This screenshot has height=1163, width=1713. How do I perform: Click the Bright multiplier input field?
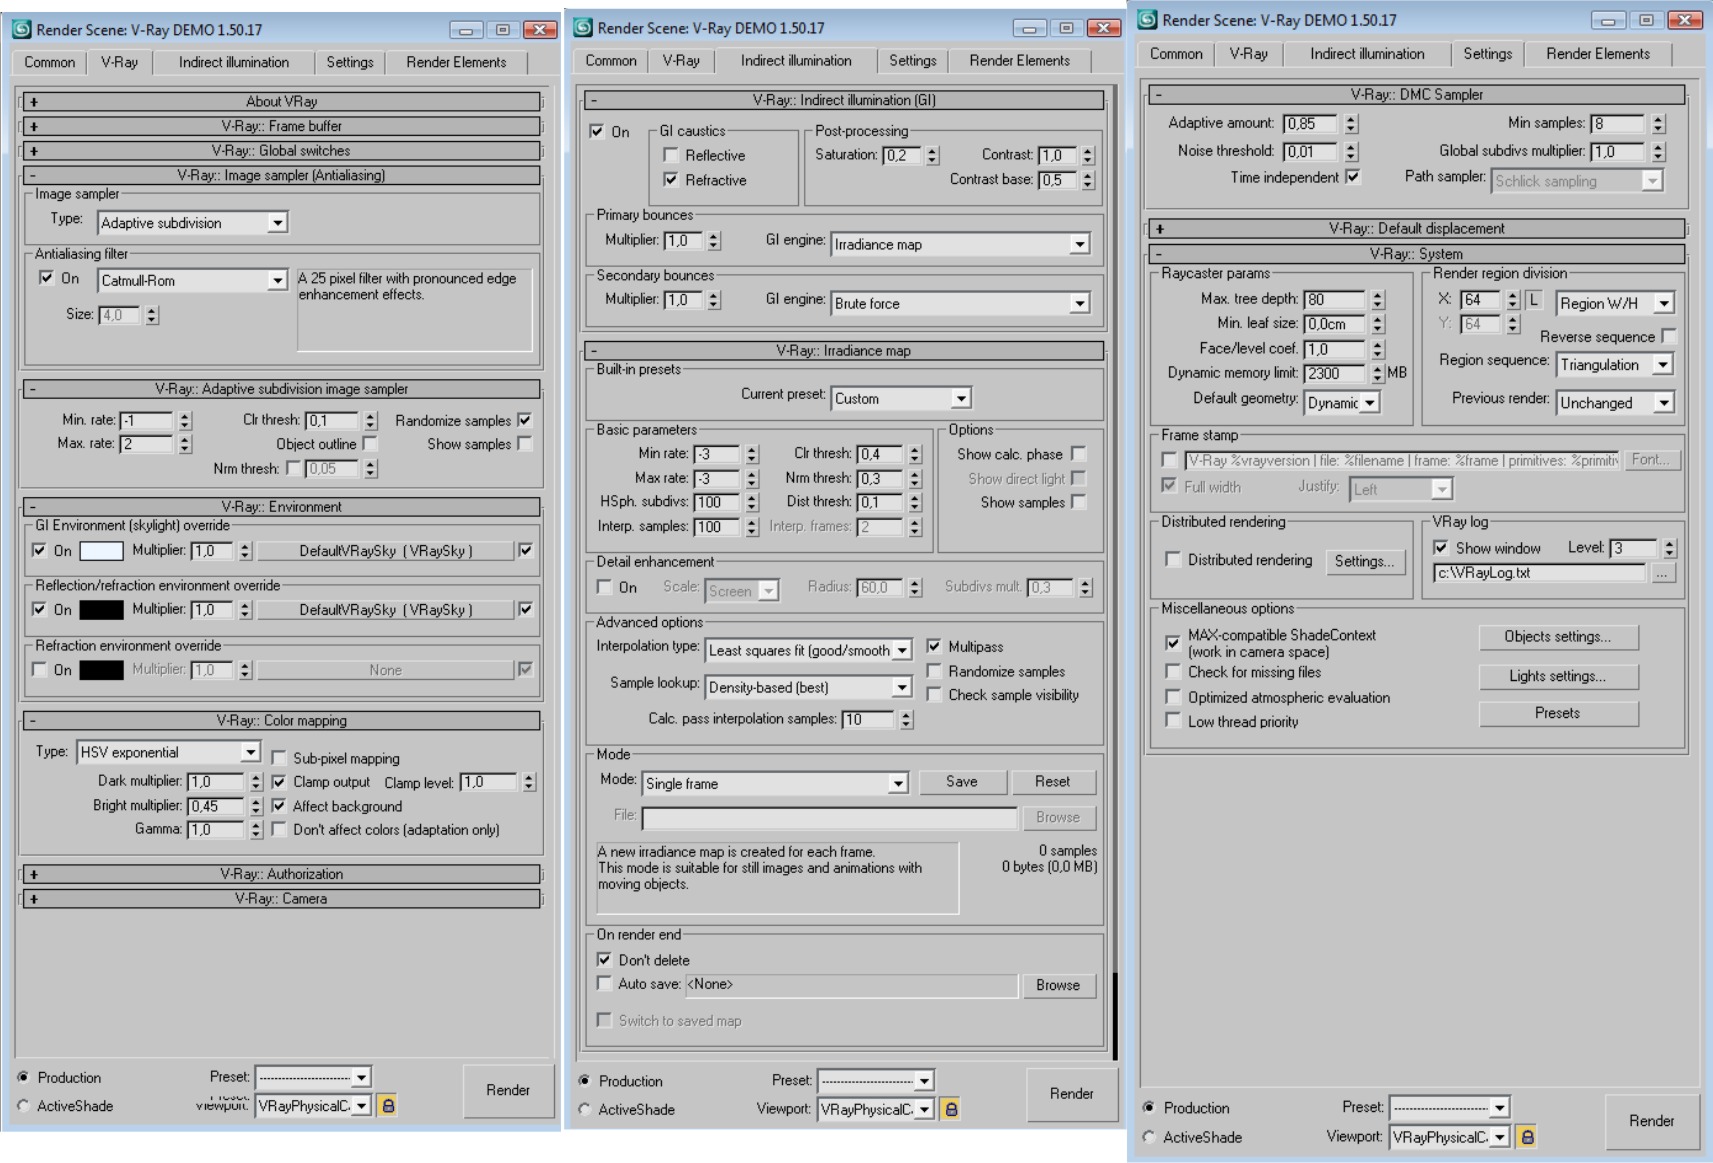click(x=216, y=806)
